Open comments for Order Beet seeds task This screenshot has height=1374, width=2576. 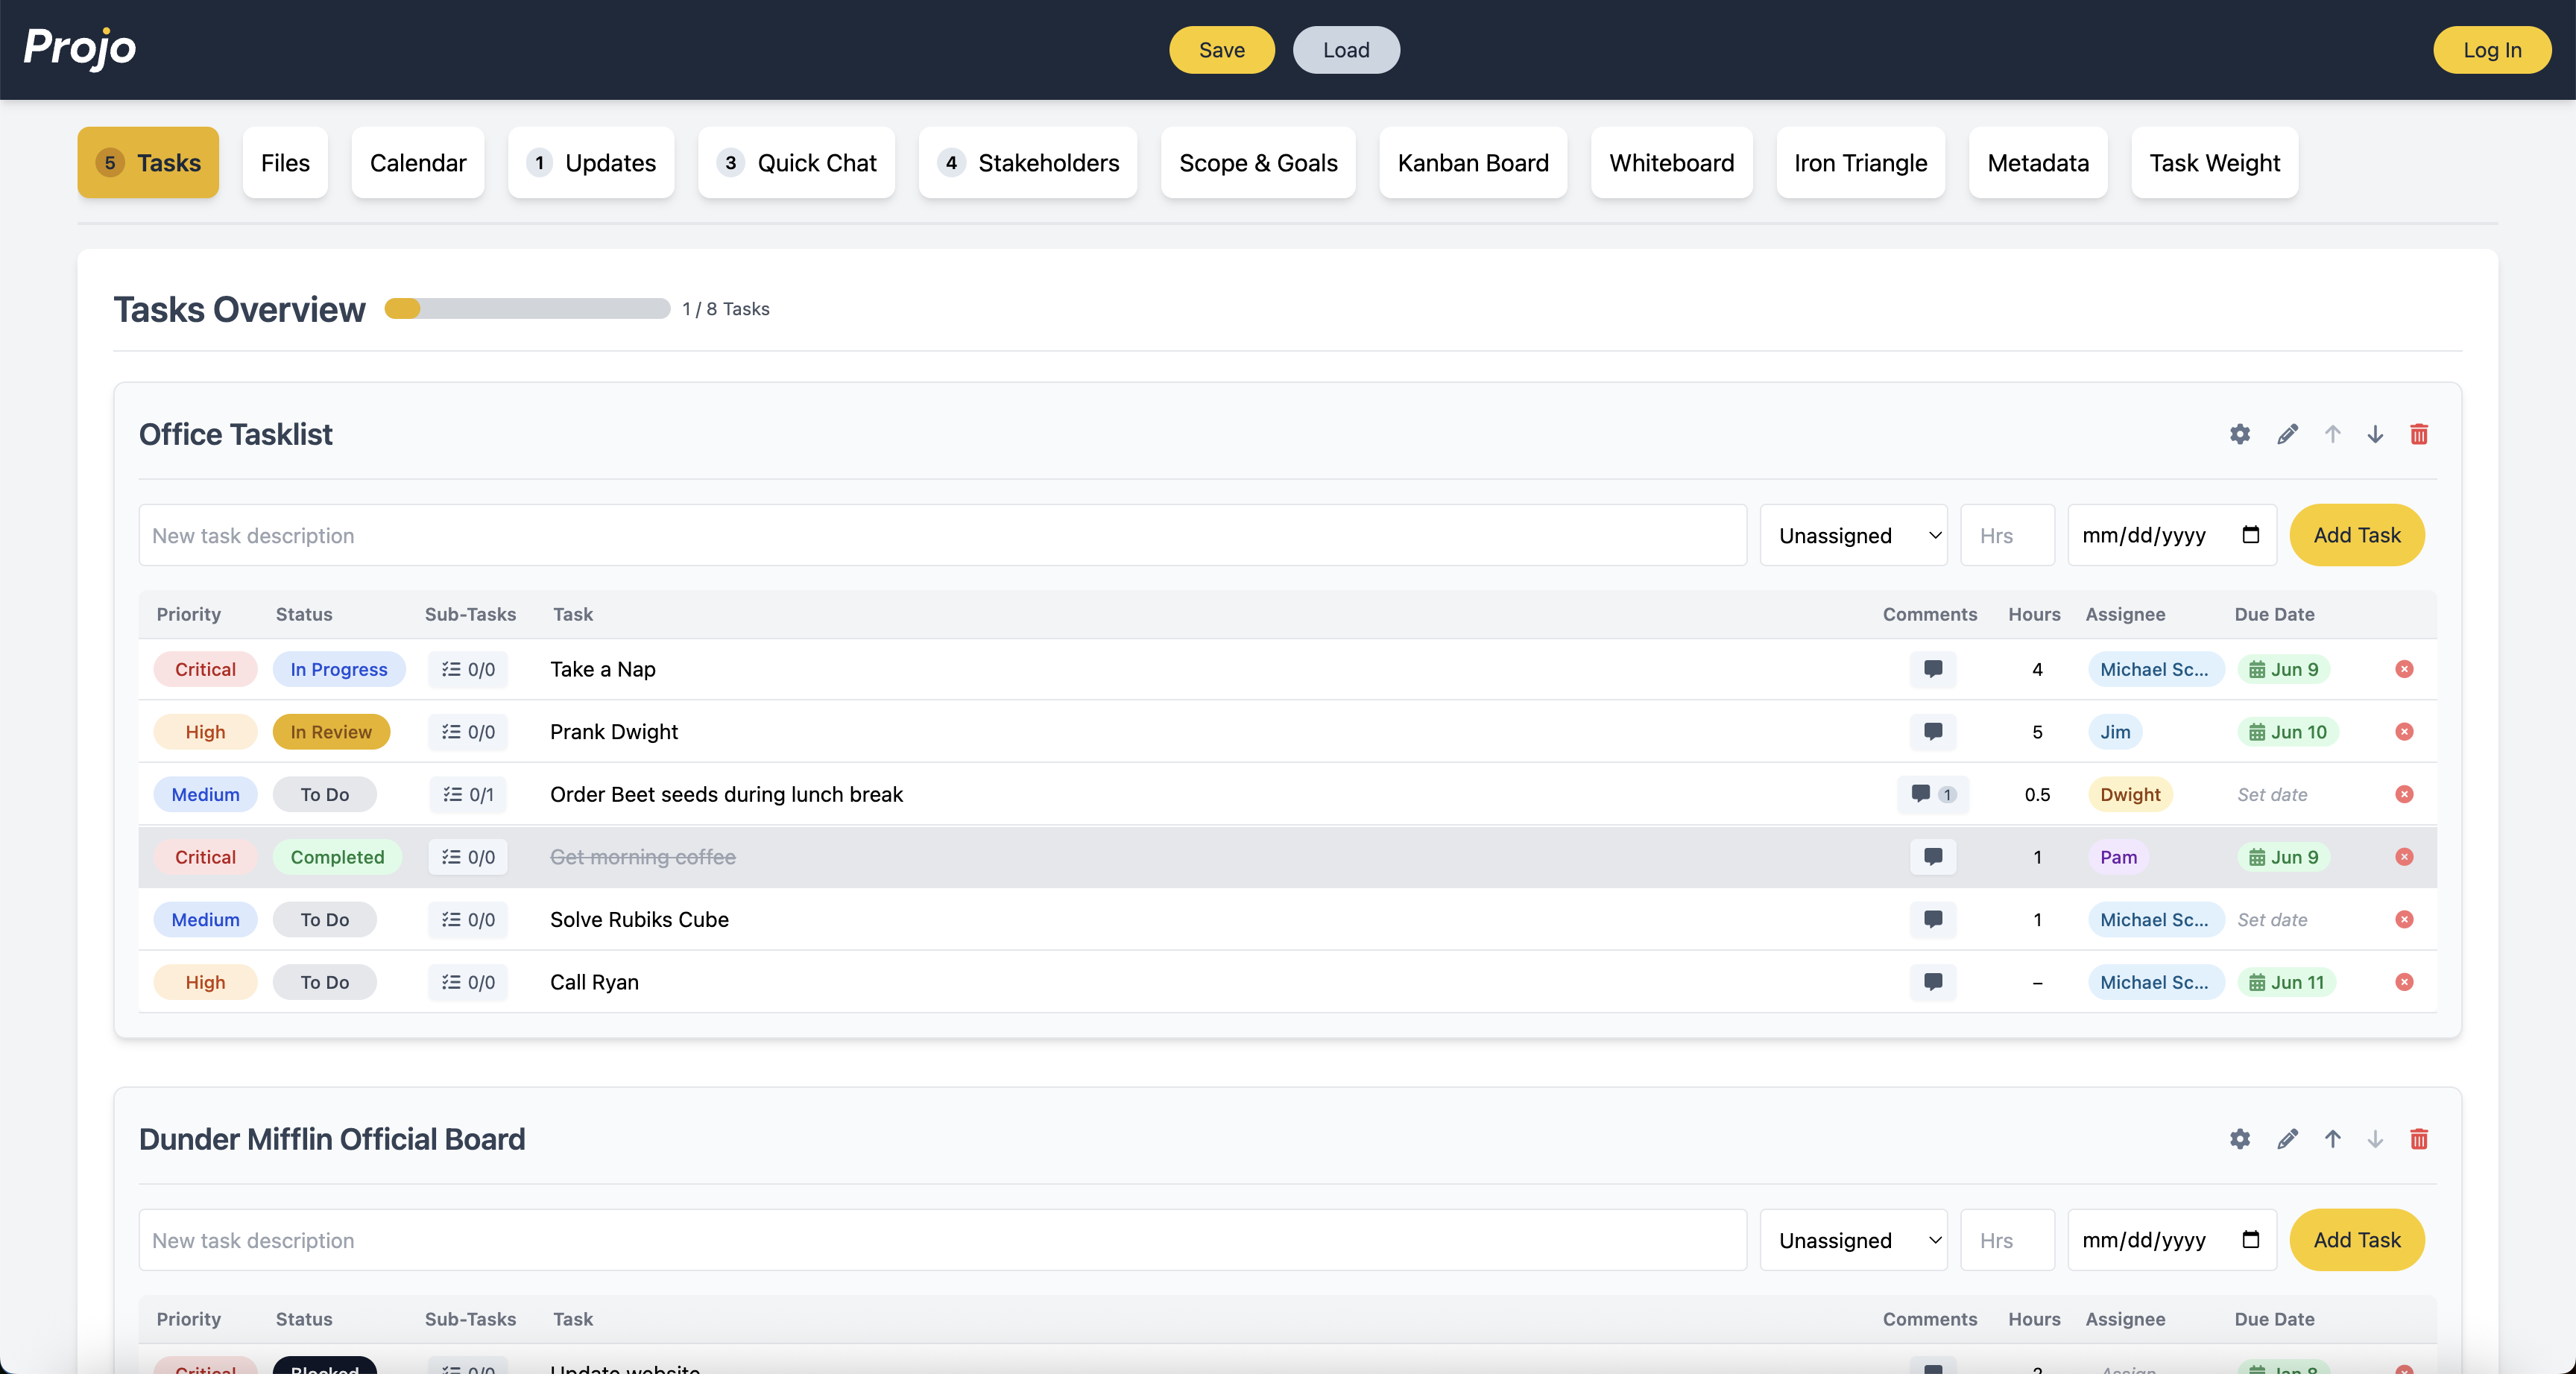(x=1933, y=794)
